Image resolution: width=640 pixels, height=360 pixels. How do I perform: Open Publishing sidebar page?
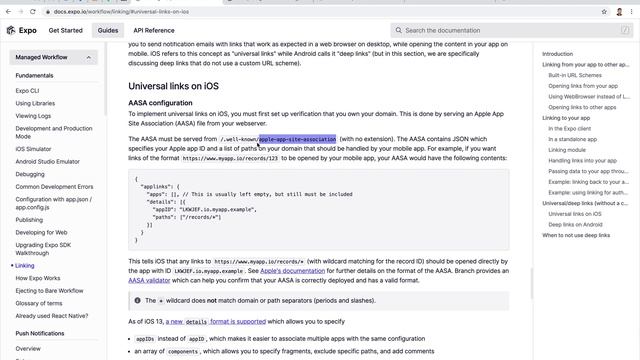click(x=29, y=220)
